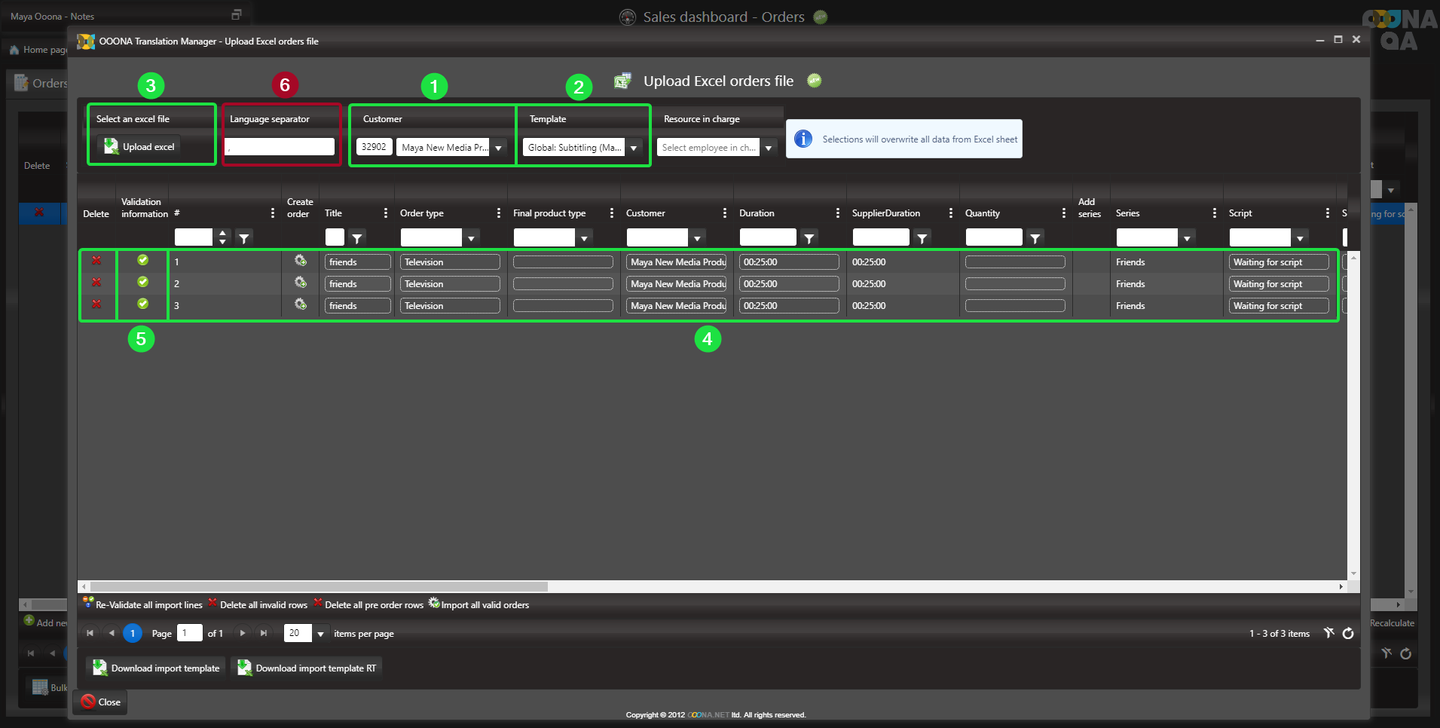The image size is (1440, 728).
Task: Click the Duration column filter funnel icon
Action: coord(809,238)
